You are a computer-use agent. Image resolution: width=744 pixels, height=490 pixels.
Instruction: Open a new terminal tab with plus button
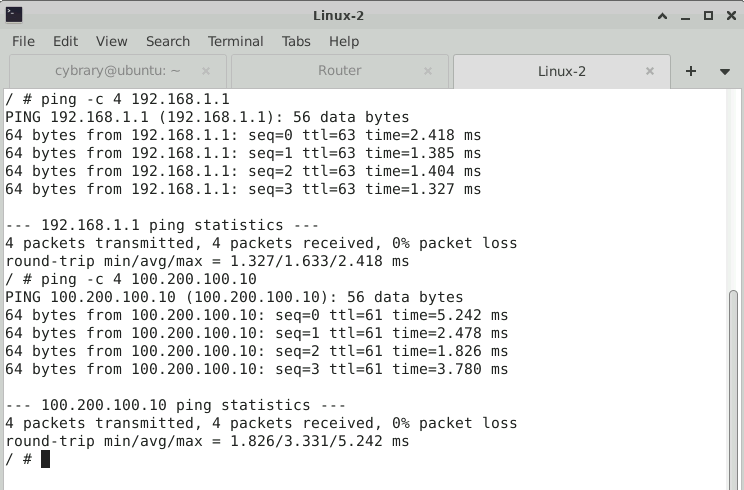pos(690,71)
